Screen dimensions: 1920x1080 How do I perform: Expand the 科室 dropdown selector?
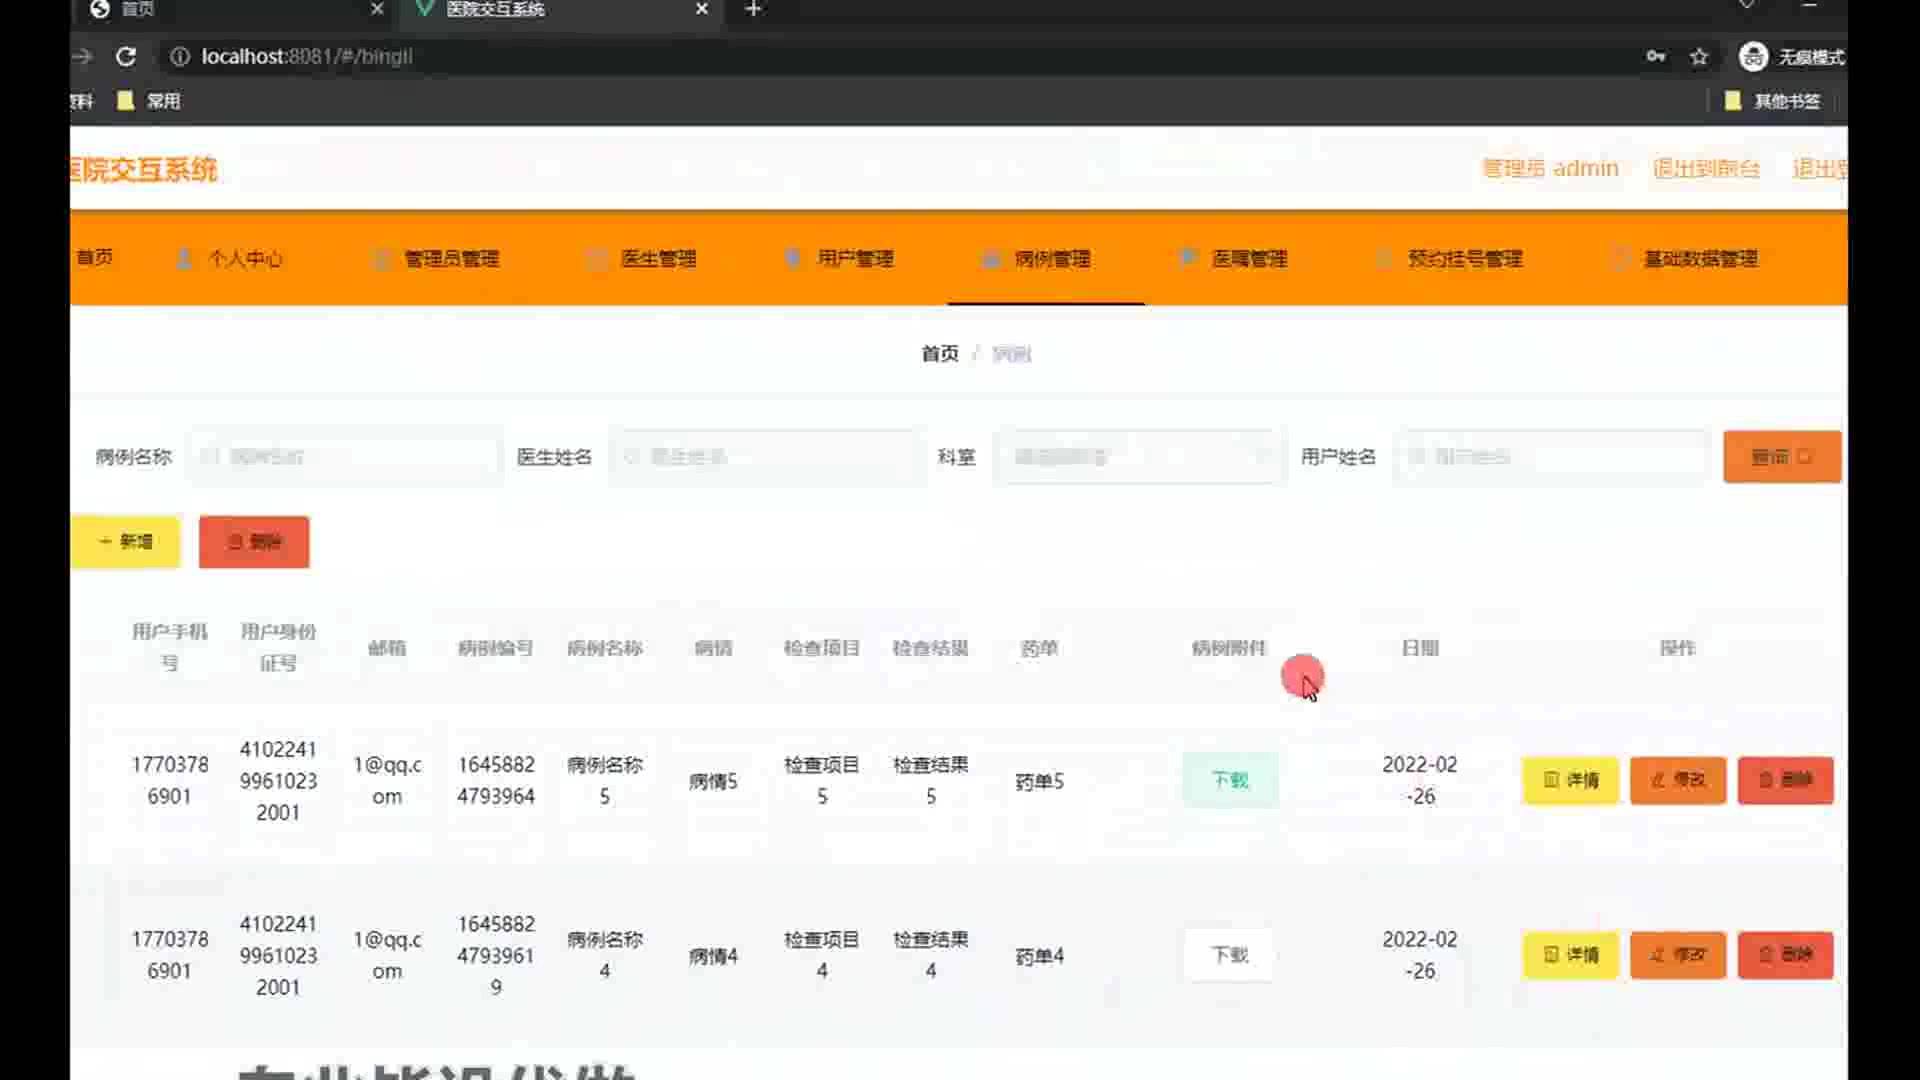[1138, 457]
